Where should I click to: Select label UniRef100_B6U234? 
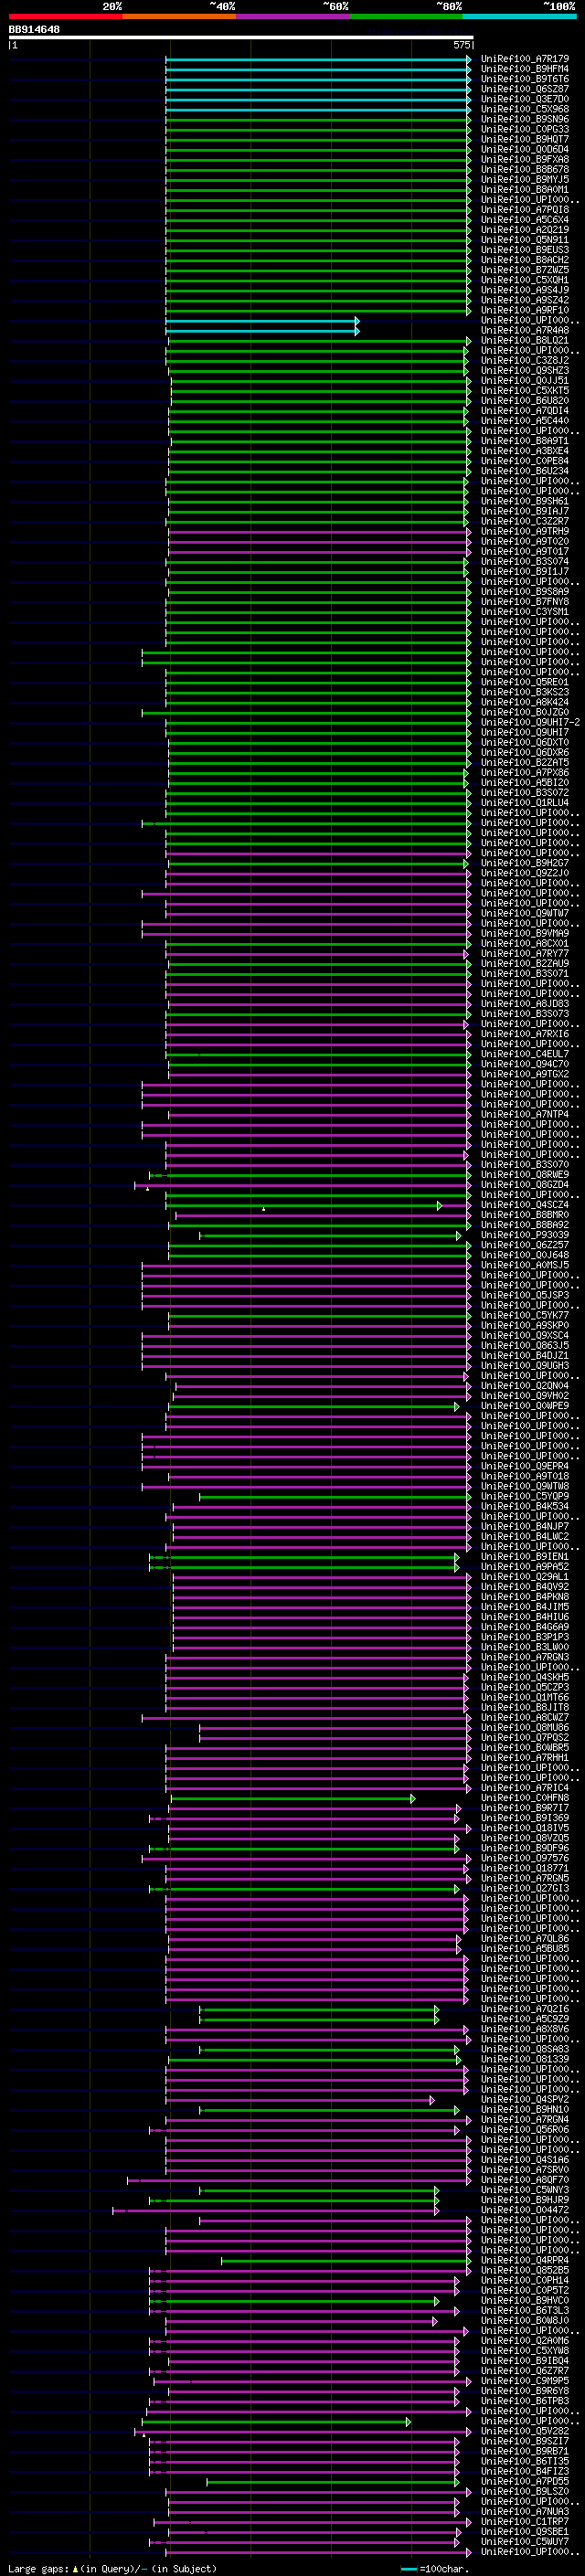(525, 471)
